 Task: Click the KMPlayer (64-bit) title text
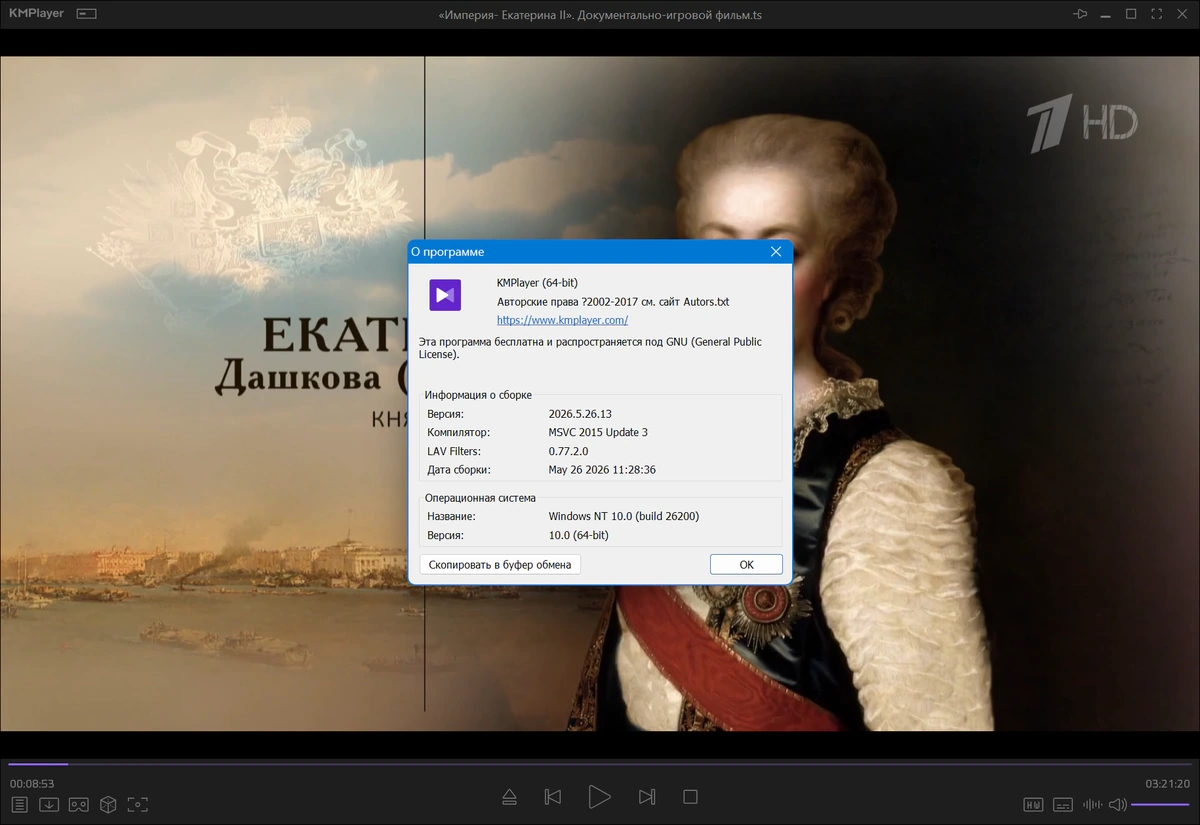[x=537, y=283]
